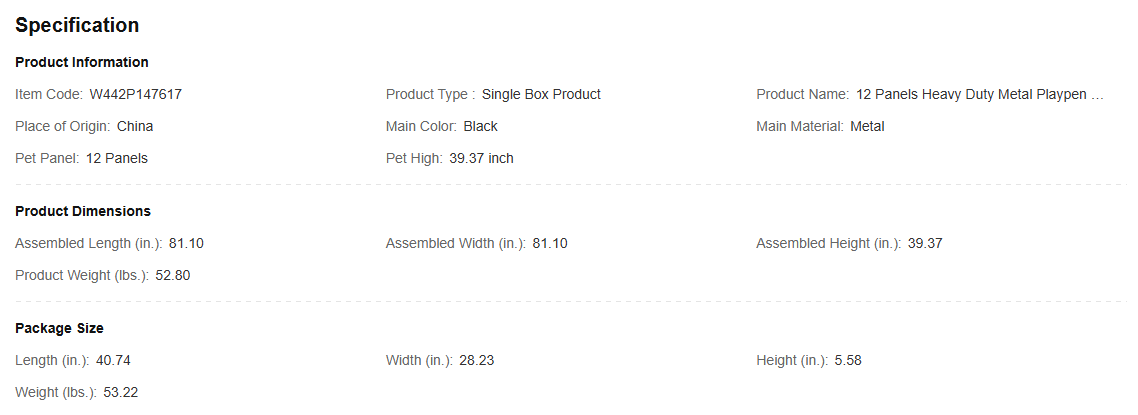
Task: Click the Pet High 39.37 inch value
Action: coord(481,158)
